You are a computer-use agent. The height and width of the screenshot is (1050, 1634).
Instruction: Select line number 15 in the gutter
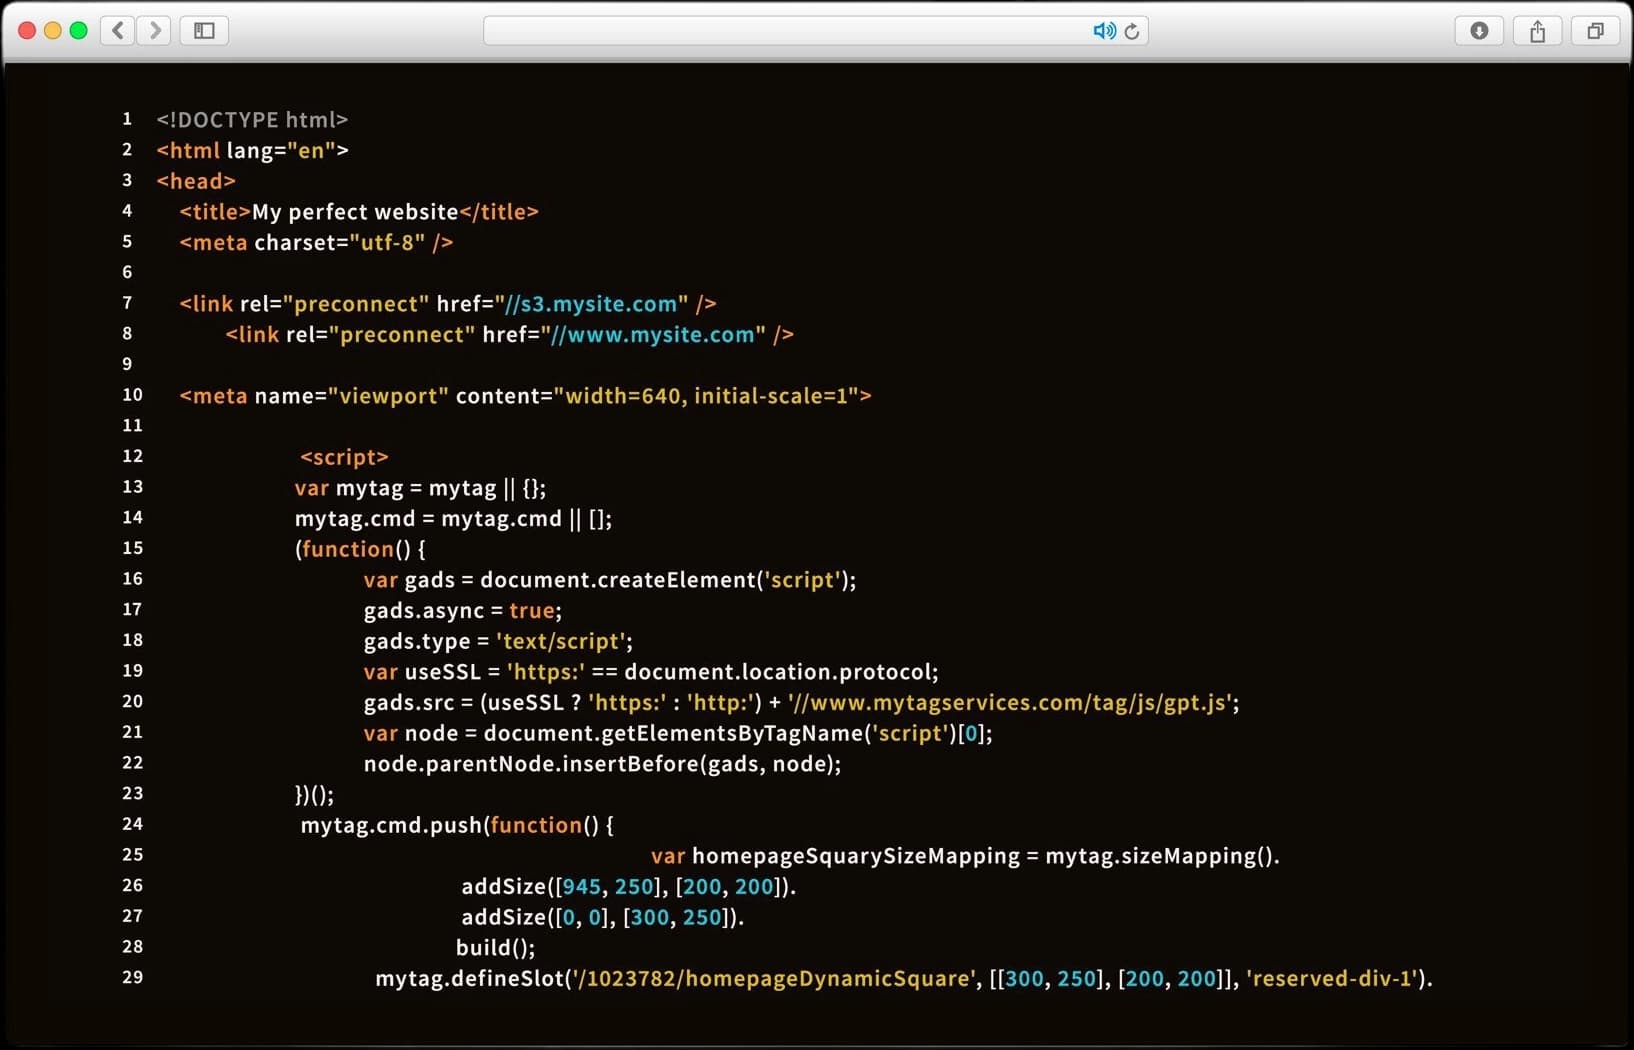[x=133, y=548]
